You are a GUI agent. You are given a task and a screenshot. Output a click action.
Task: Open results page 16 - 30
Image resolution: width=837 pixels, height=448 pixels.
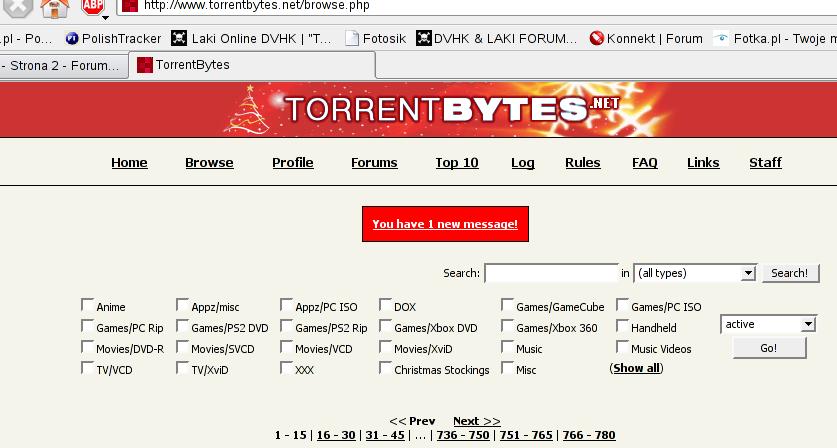point(336,435)
